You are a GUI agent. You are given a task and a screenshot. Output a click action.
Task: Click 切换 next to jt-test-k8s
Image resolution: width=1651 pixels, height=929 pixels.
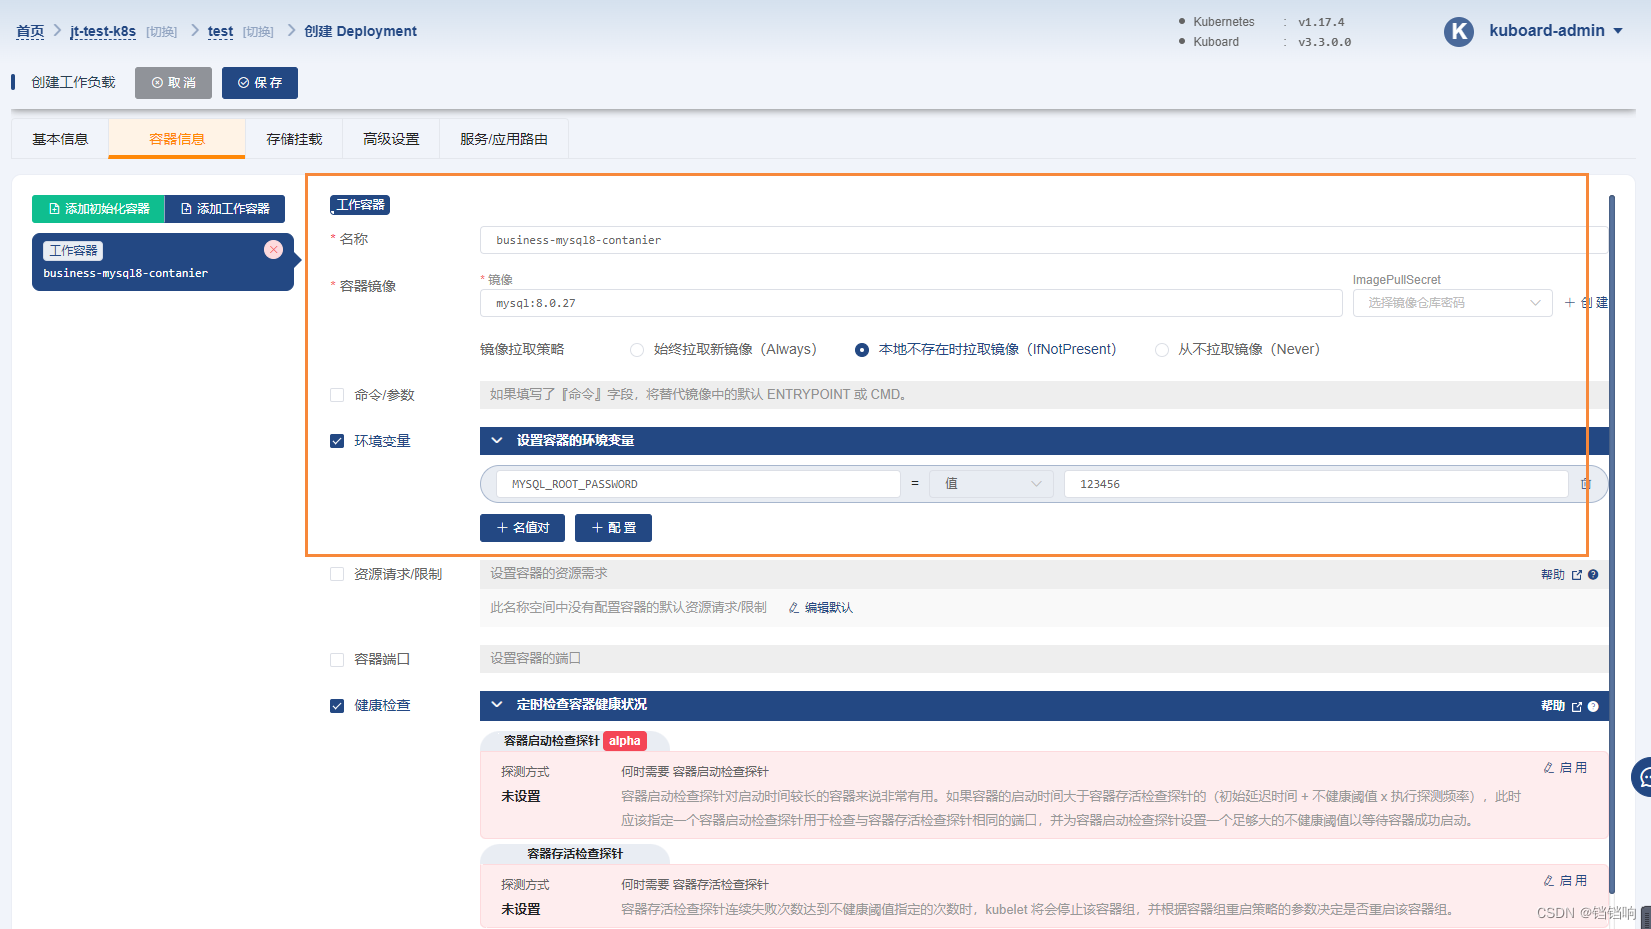pyautogui.click(x=161, y=32)
